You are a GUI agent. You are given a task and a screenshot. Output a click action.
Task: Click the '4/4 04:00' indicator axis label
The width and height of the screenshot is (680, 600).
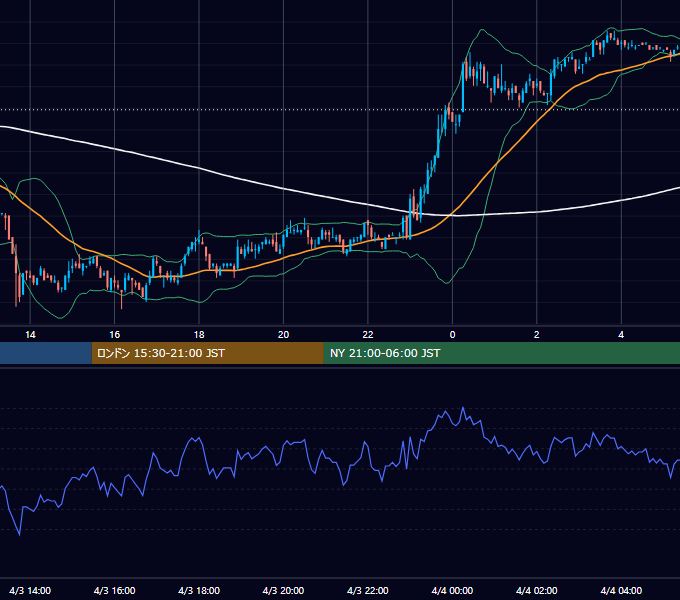pos(621,590)
